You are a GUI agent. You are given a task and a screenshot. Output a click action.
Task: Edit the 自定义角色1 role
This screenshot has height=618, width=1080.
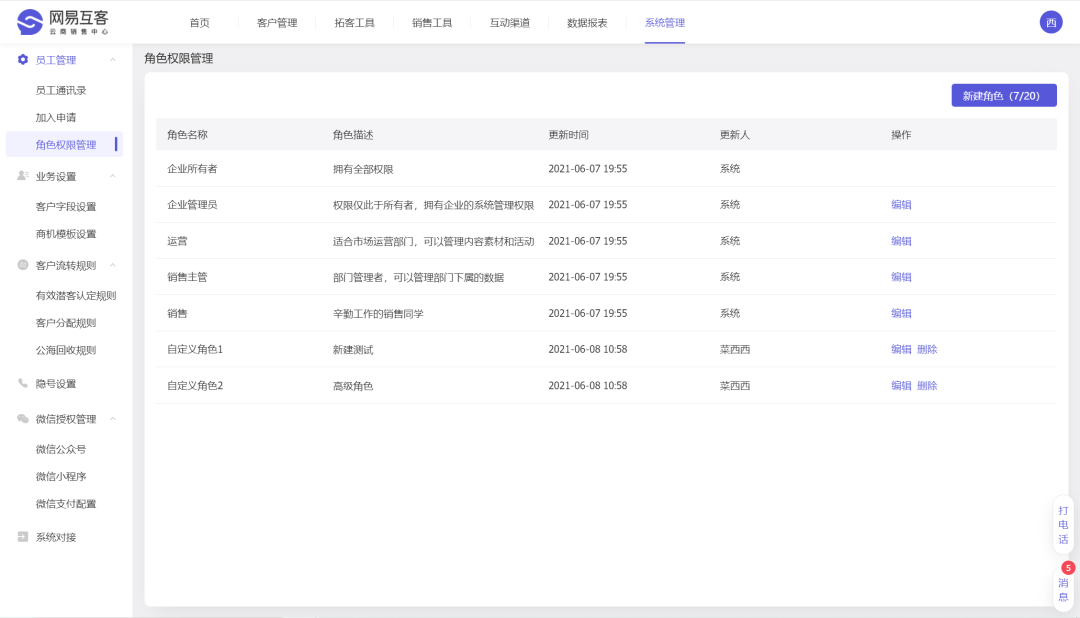(901, 349)
